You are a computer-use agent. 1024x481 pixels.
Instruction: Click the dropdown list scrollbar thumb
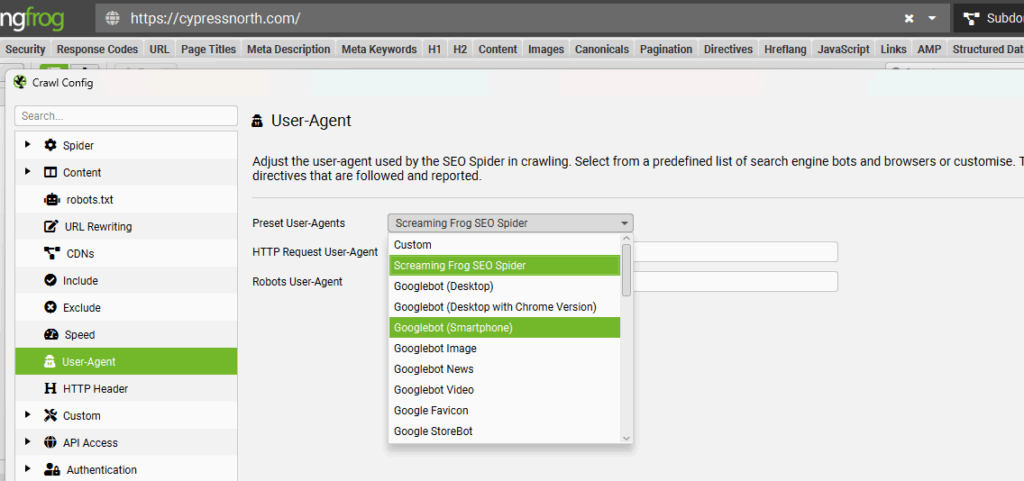626,270
